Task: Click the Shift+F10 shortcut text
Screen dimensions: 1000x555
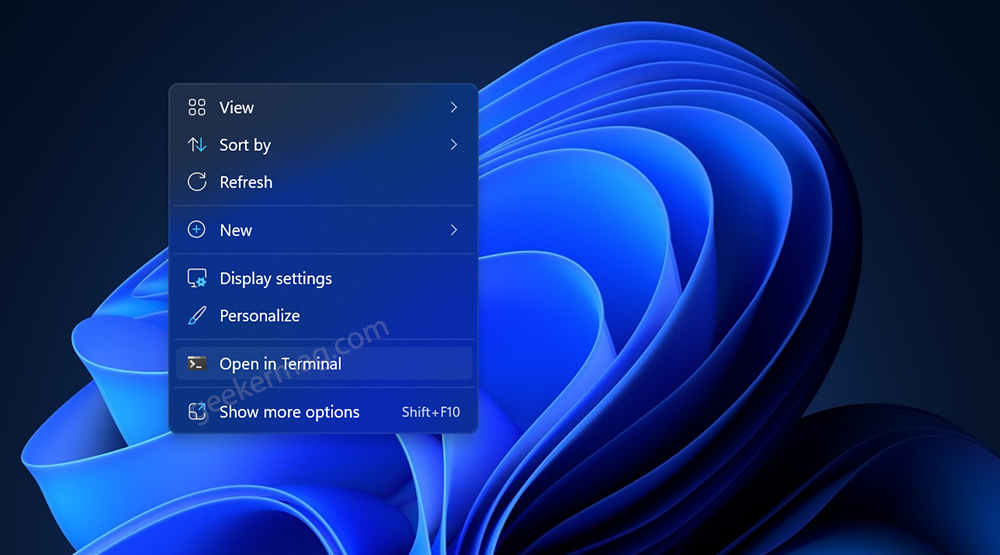Action: tap(430, 412)
